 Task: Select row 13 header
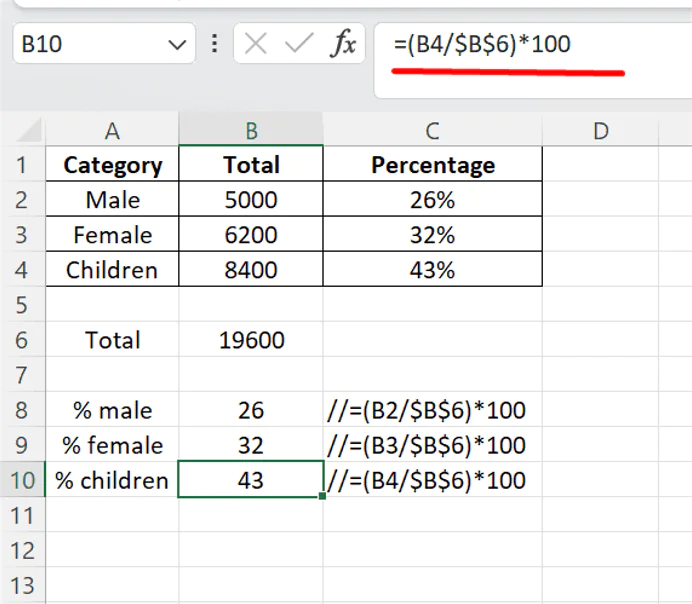tap(24, 585)
